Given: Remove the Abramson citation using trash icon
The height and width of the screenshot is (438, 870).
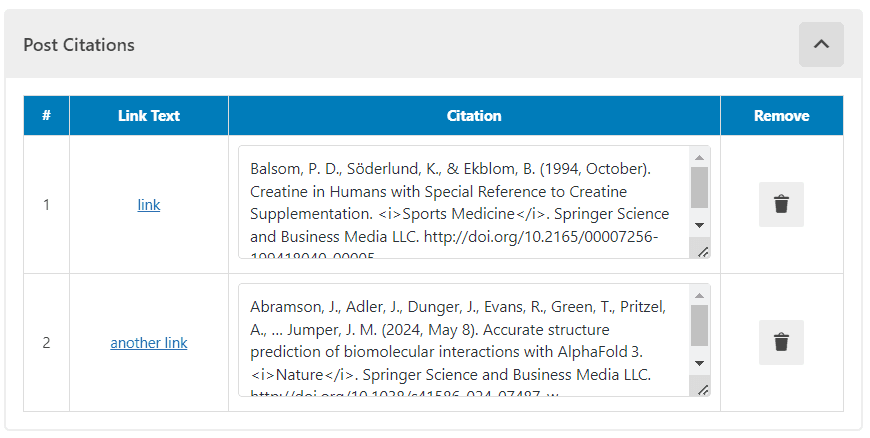Looking at the screenshot, I should (781, 342).
